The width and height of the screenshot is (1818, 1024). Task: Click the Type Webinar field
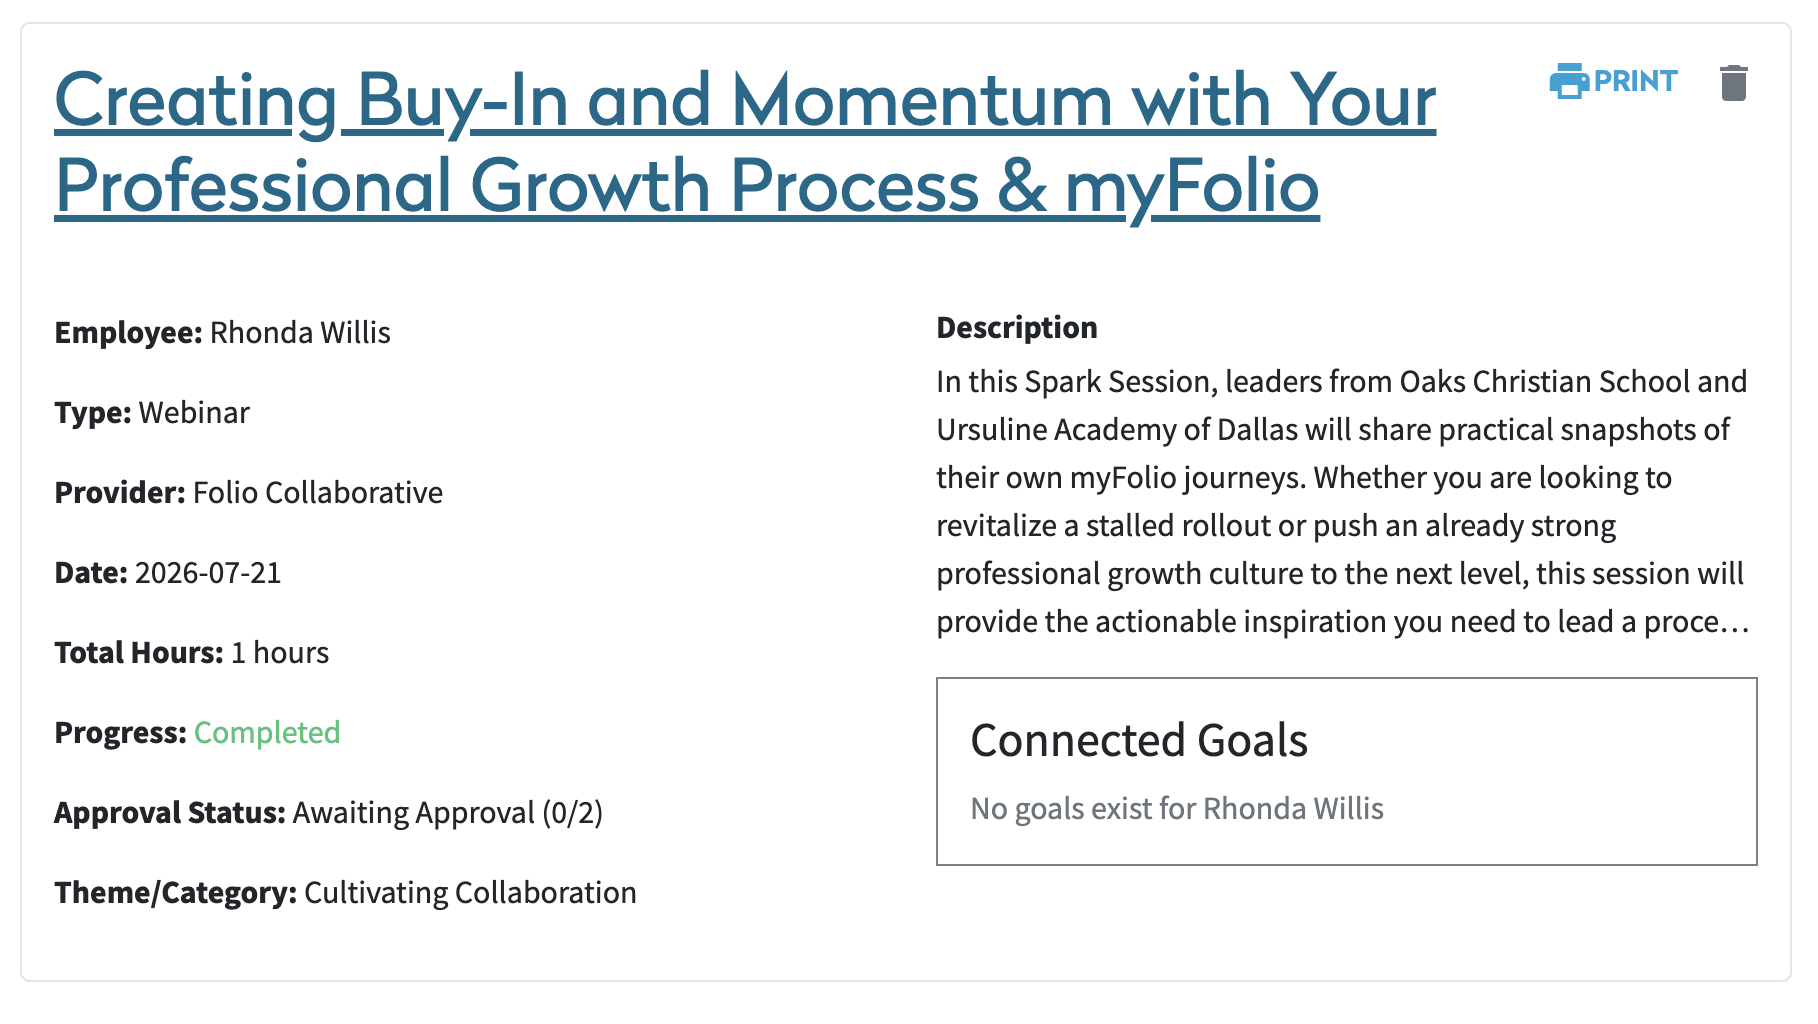click(152, 412)
